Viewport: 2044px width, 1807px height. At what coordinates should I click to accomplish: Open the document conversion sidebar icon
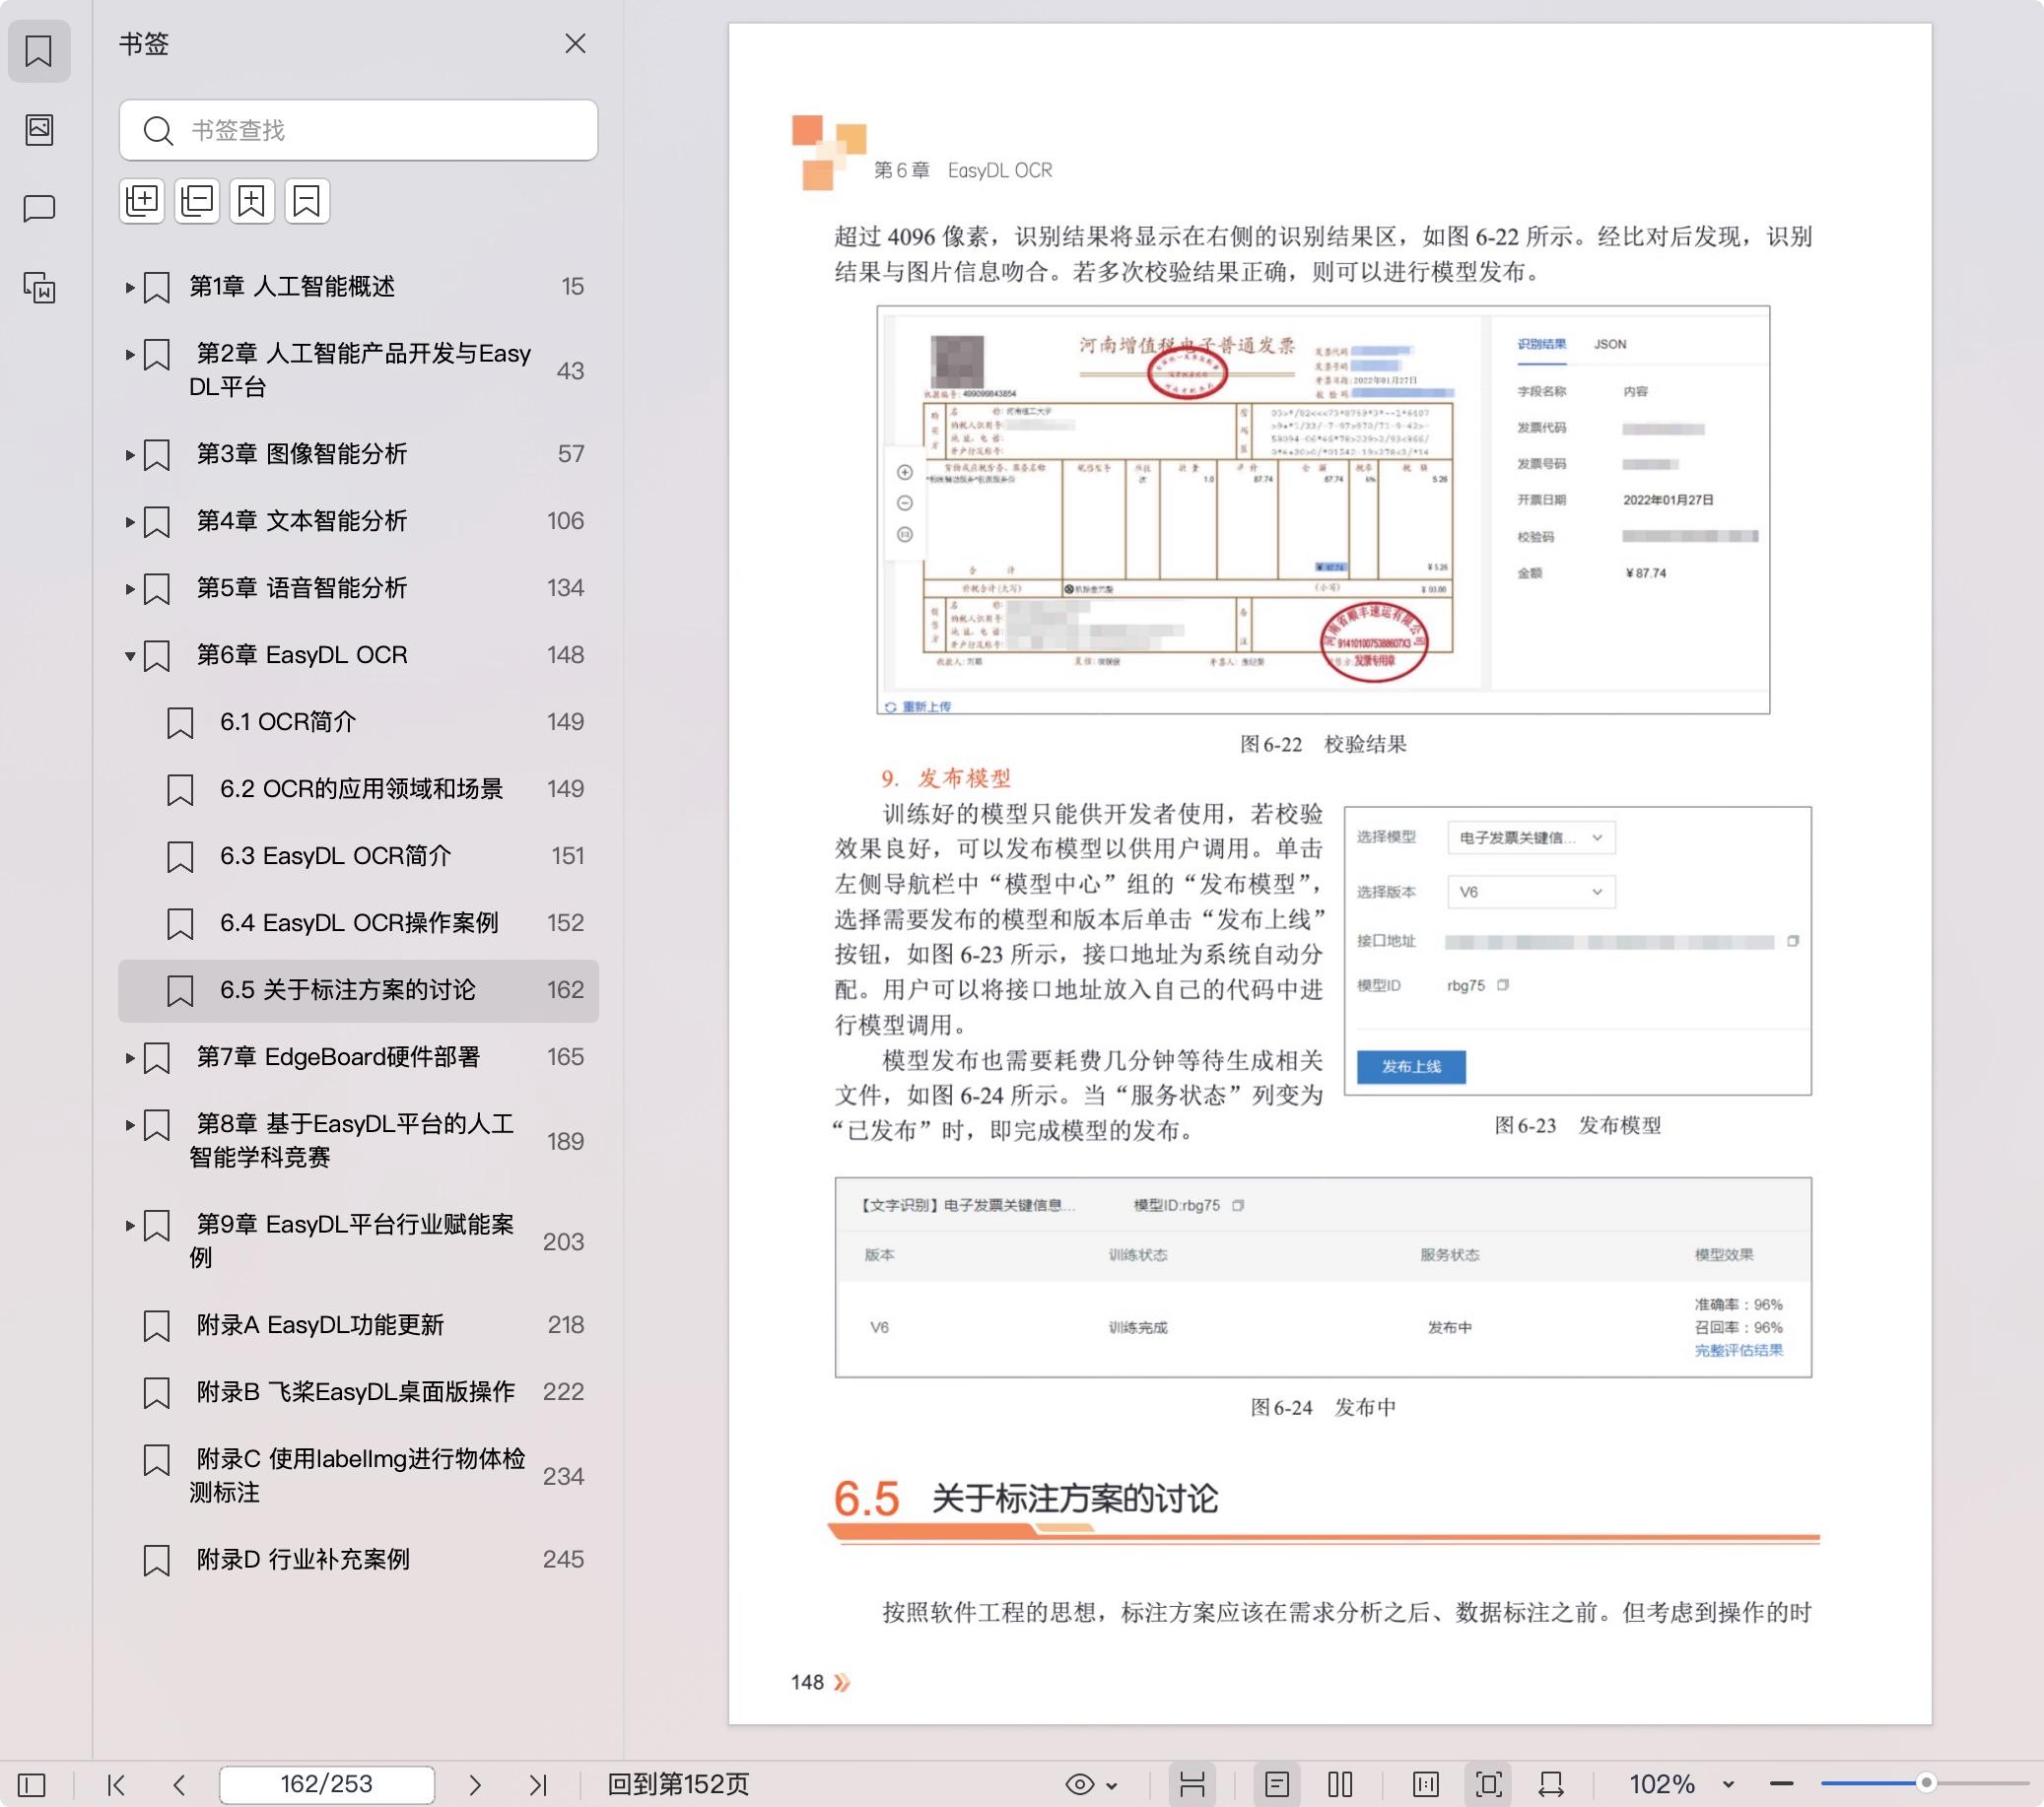[x=39, y=288]
